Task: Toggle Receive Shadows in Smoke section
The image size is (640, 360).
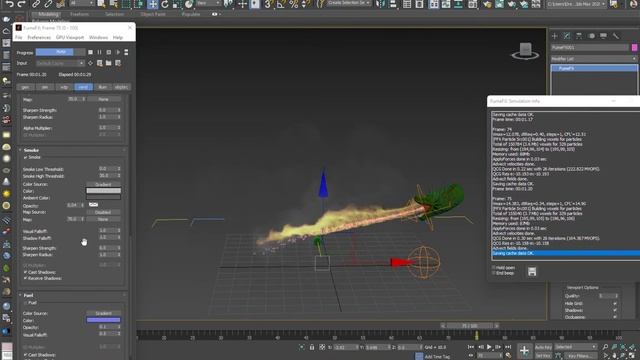Action: coord(25,278)
